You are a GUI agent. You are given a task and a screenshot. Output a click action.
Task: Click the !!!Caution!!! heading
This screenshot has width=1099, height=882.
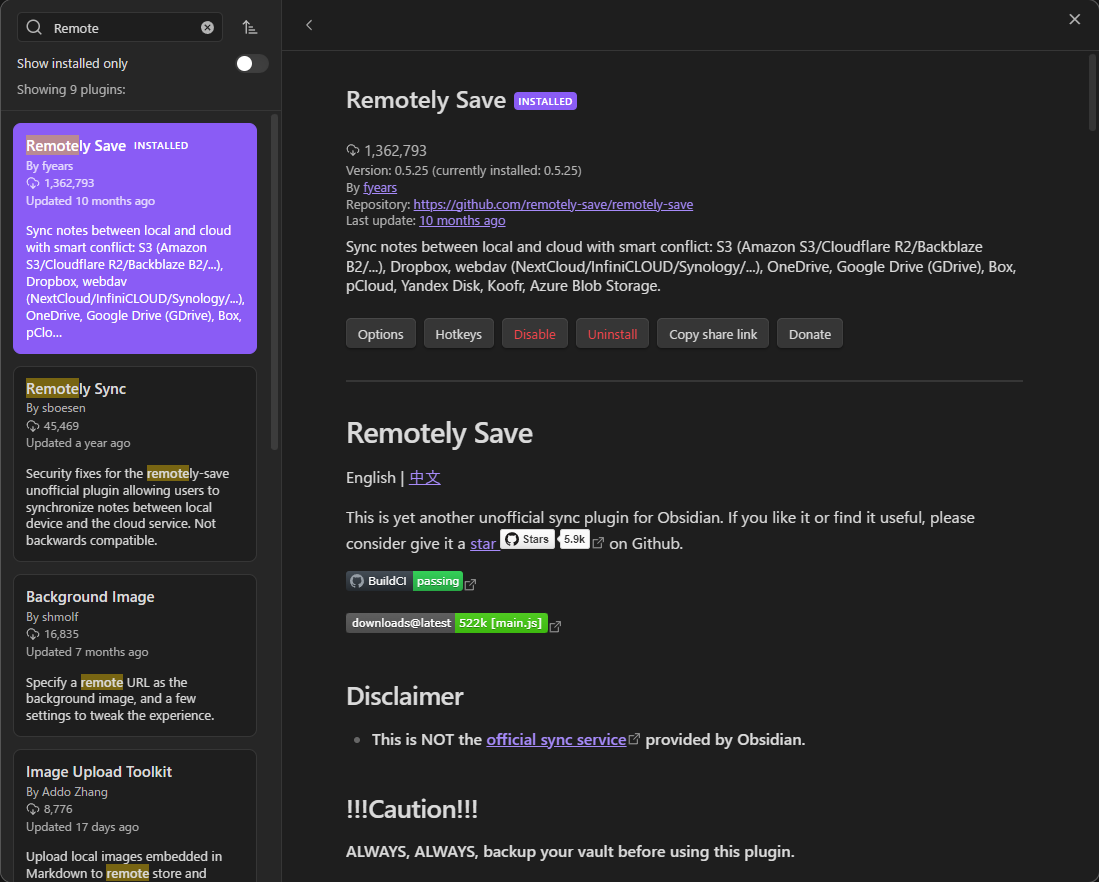point(412,809)
